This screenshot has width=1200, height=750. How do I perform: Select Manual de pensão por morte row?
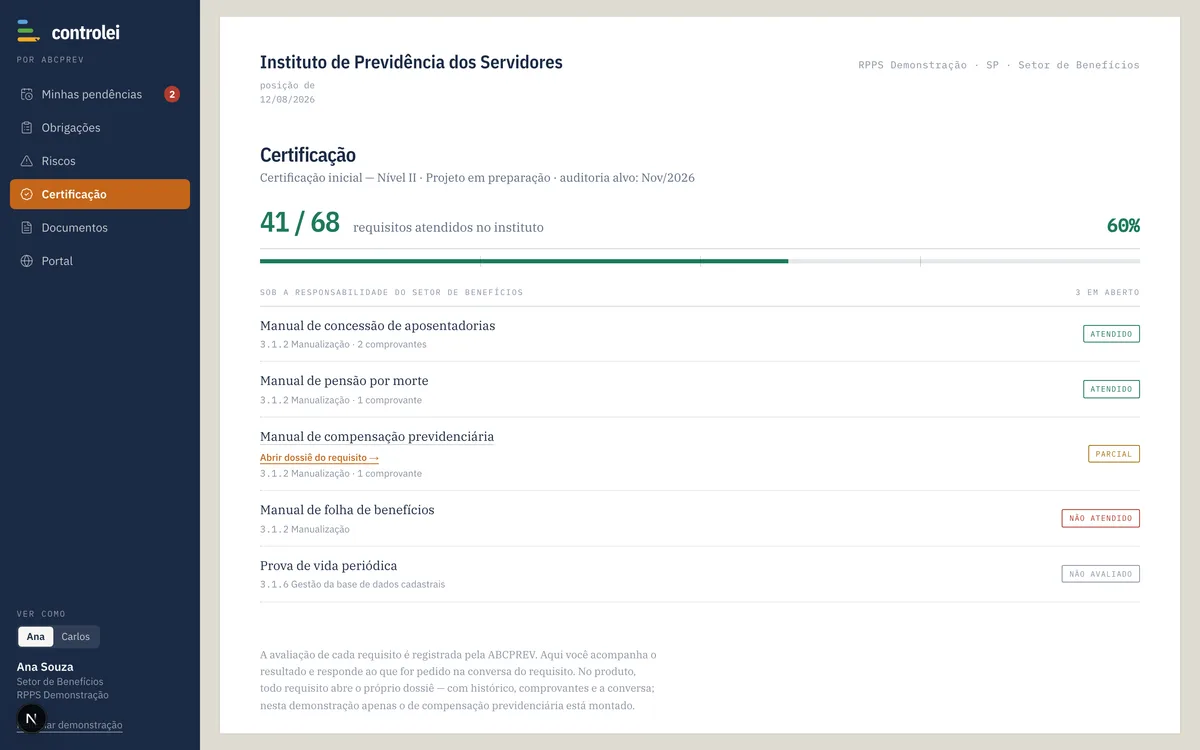[x=700, y=389]
